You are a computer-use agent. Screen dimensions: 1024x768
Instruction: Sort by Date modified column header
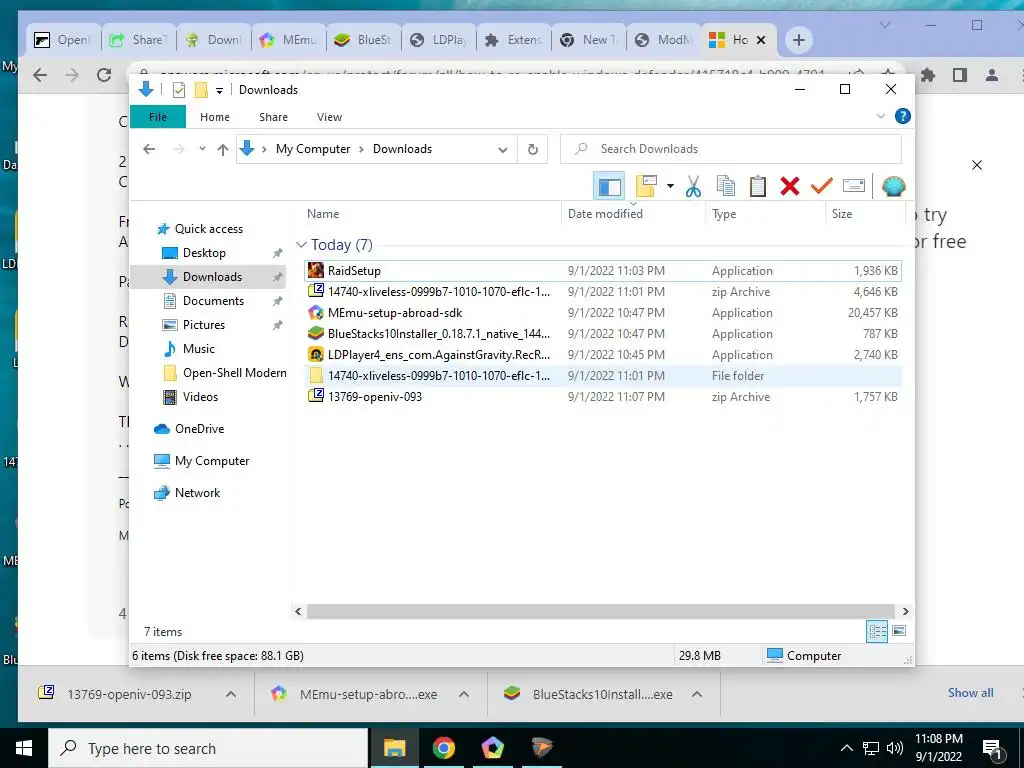[x=605, y=214]
